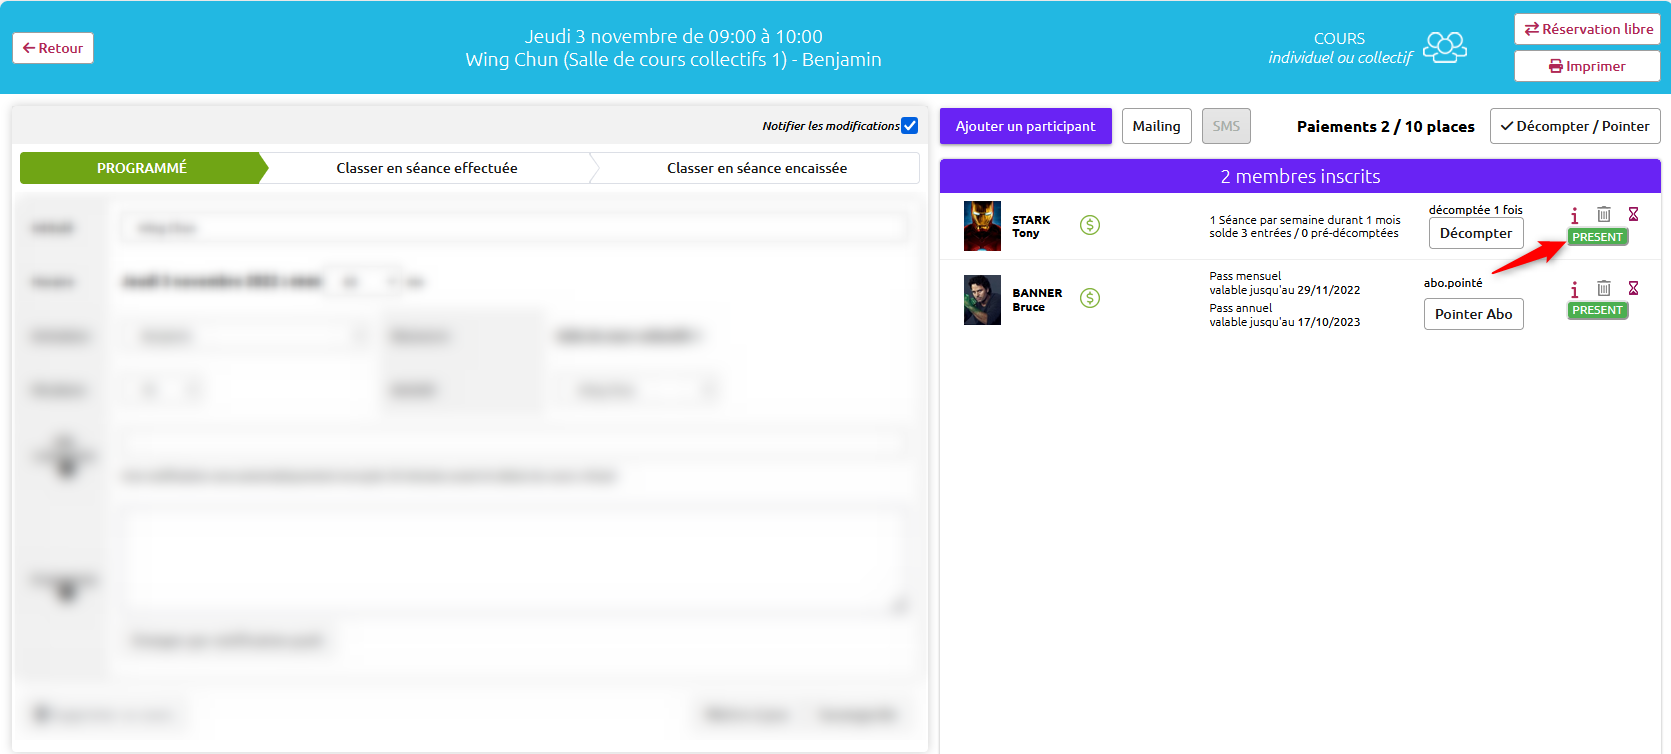Click the trash icon for Tony Stark
1671x754 pixels.
tap(1604, 214)
